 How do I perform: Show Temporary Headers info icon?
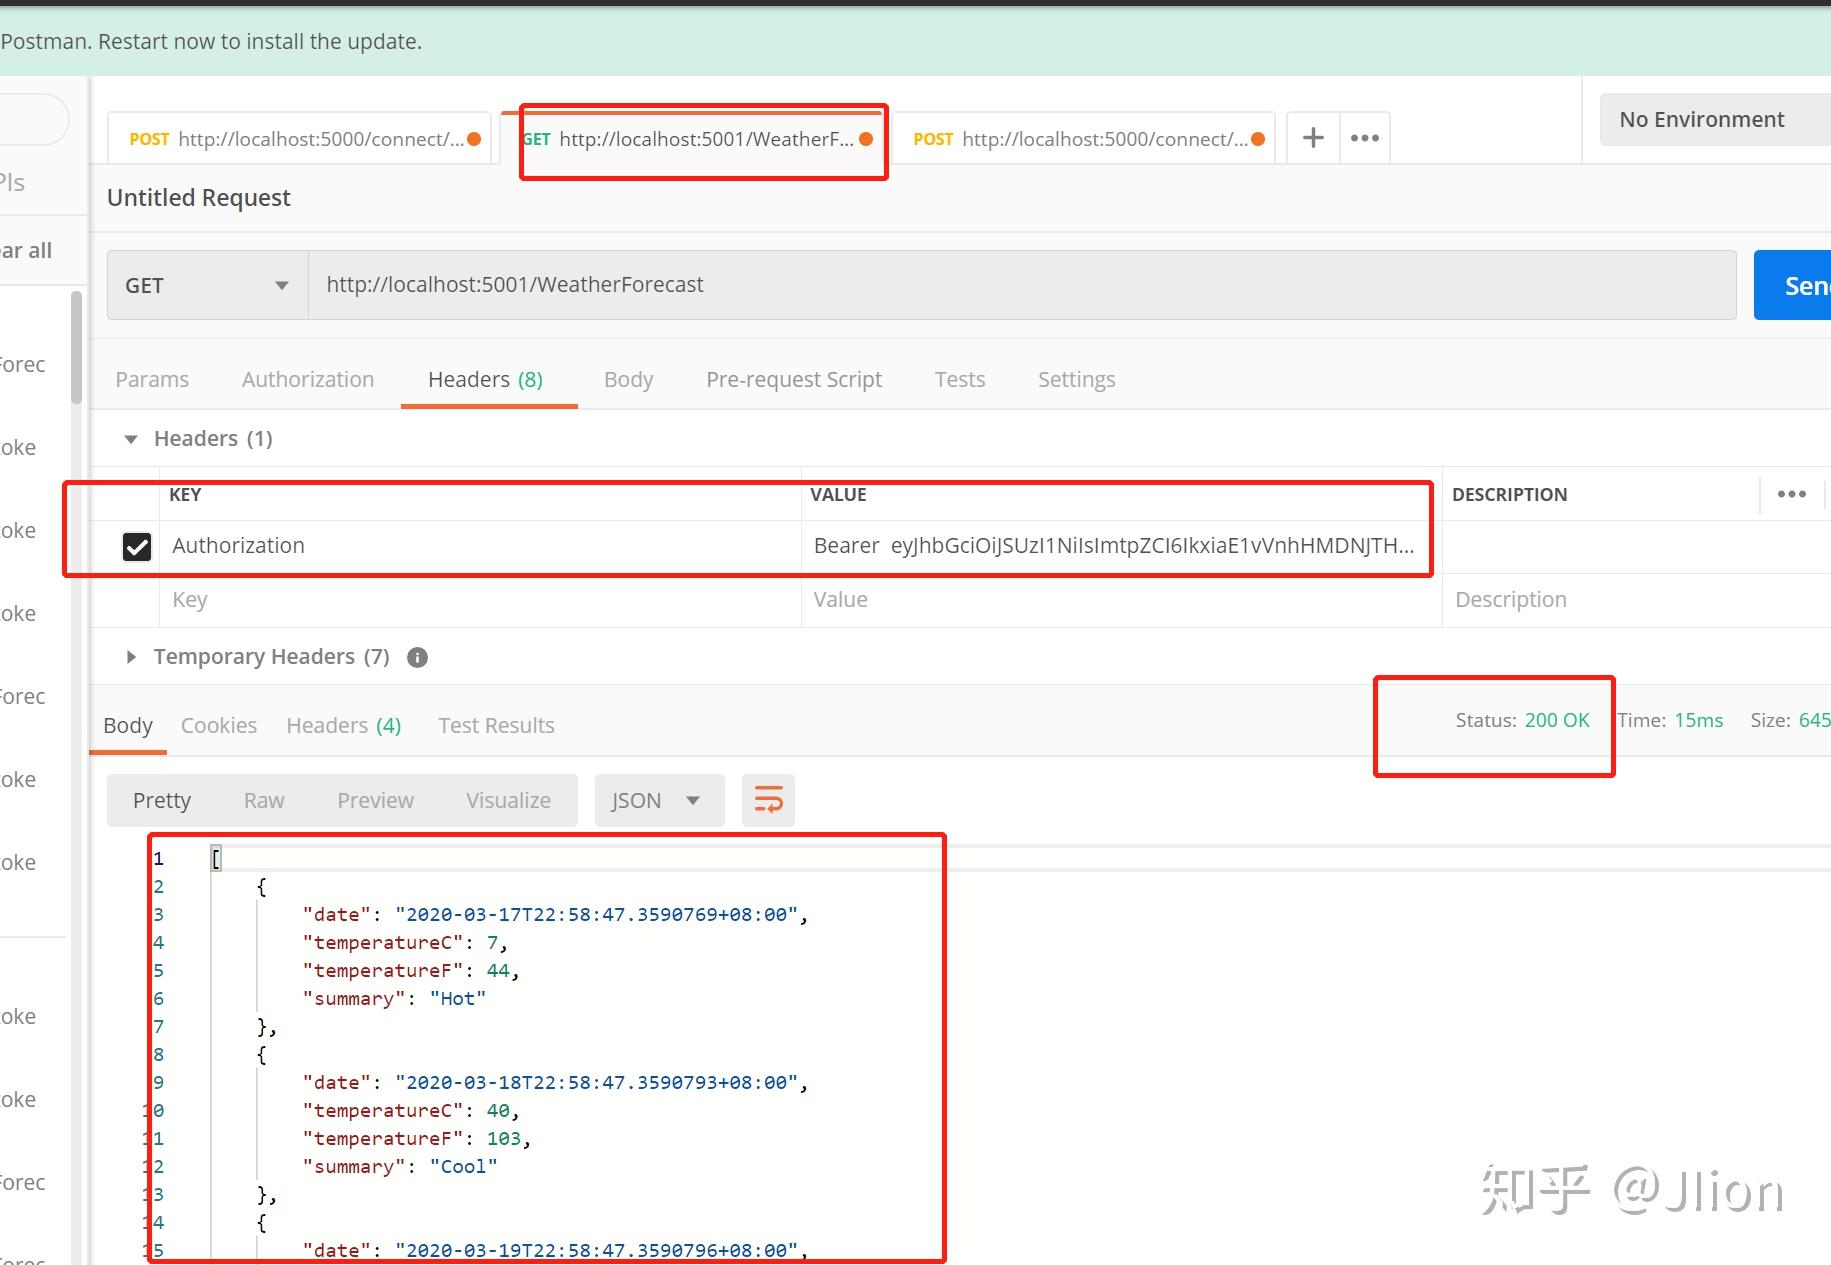(x=418, y=657)
